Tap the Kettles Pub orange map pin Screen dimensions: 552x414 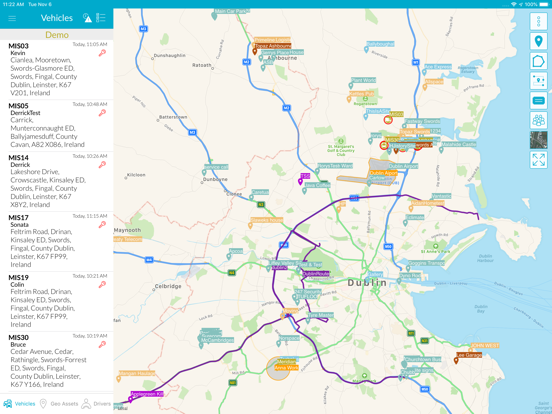349,99
